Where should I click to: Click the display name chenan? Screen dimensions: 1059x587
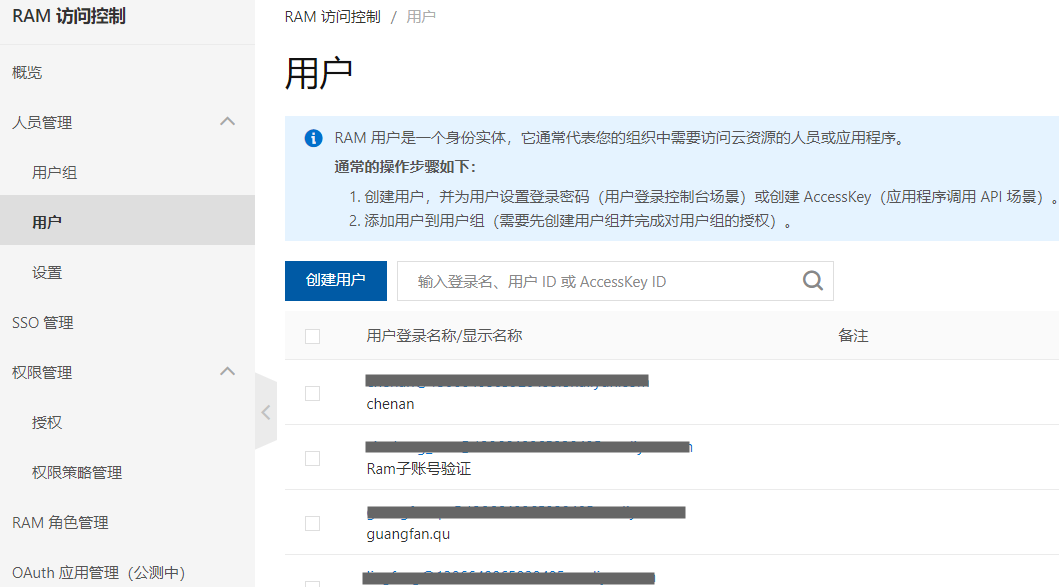click(x=390, y=404)
